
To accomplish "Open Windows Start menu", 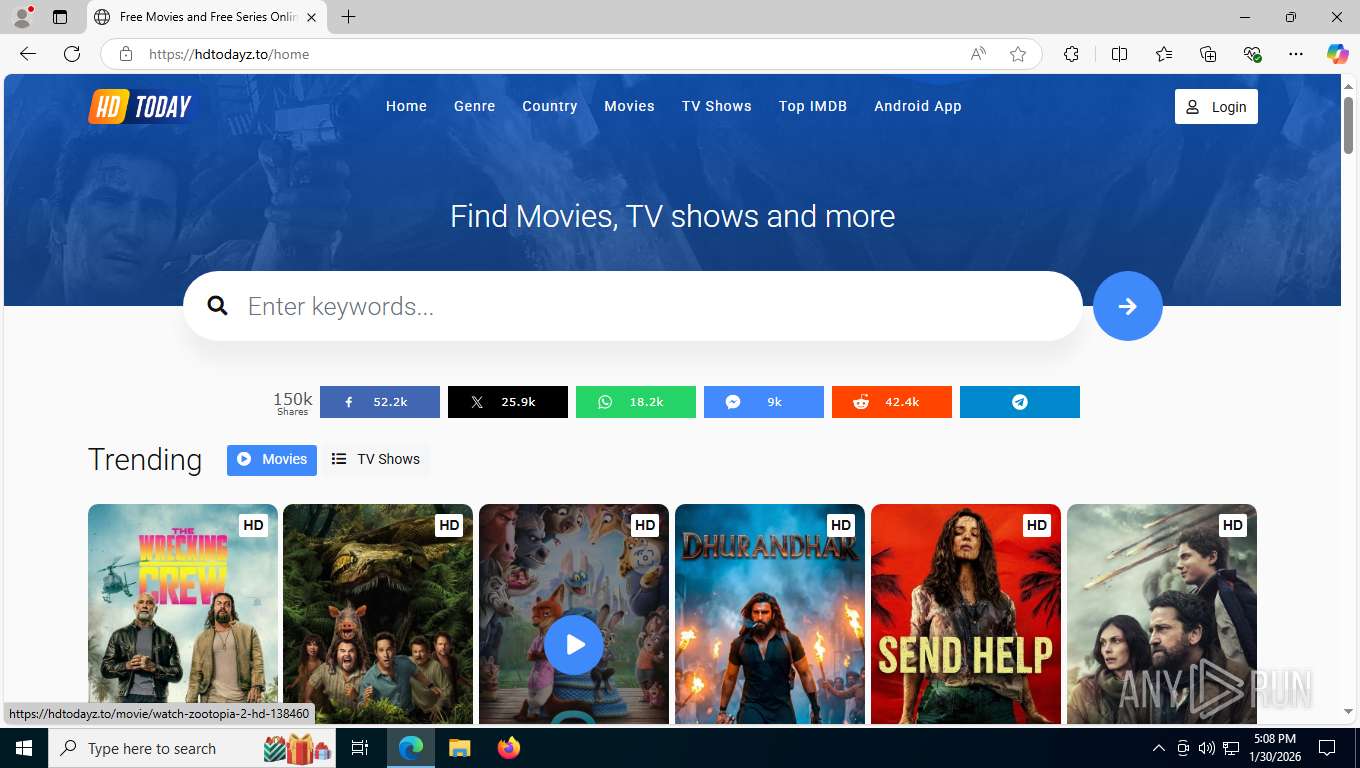I will pos(24,748).
